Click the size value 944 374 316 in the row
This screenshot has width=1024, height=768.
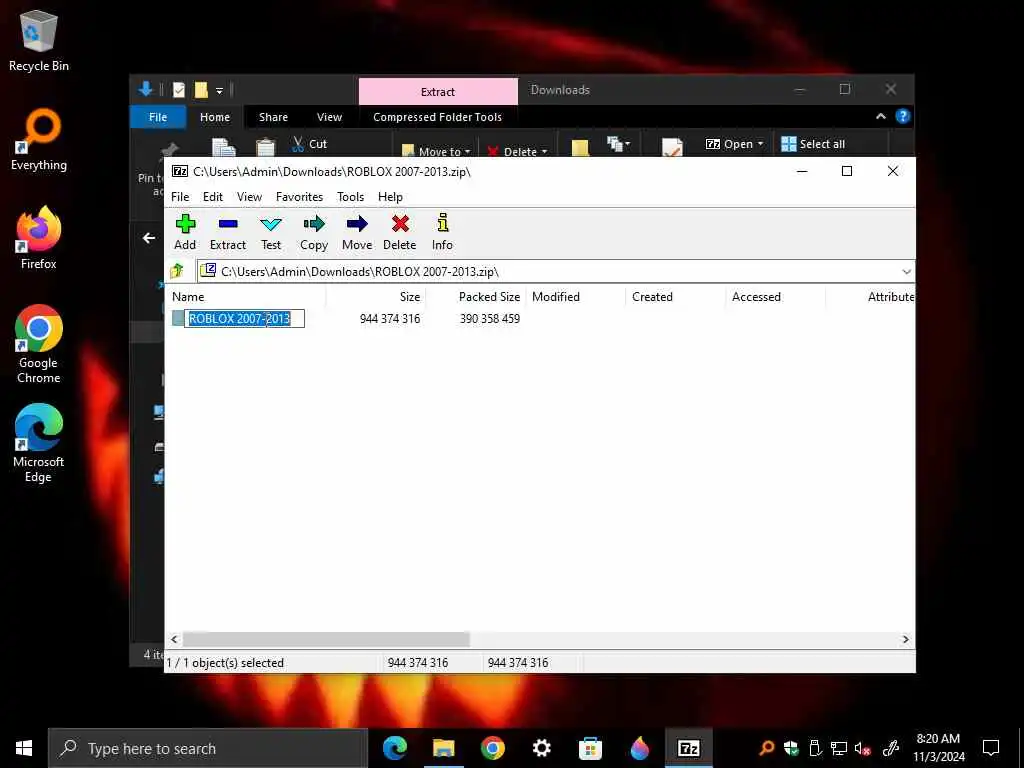pos(390,319)
